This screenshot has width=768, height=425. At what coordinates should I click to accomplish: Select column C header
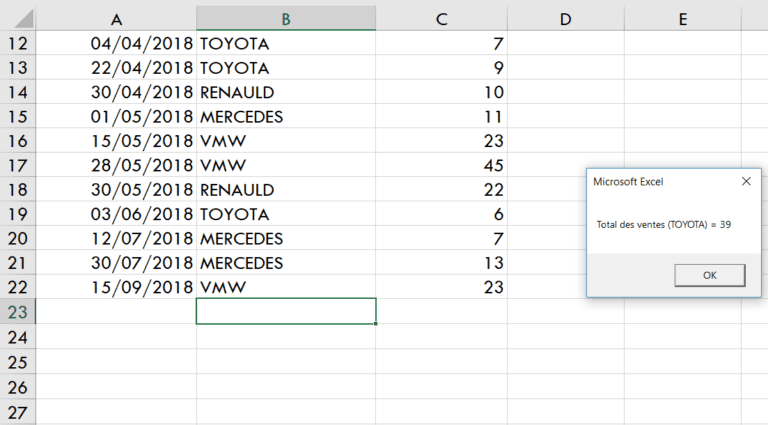(x=441, y=19)
